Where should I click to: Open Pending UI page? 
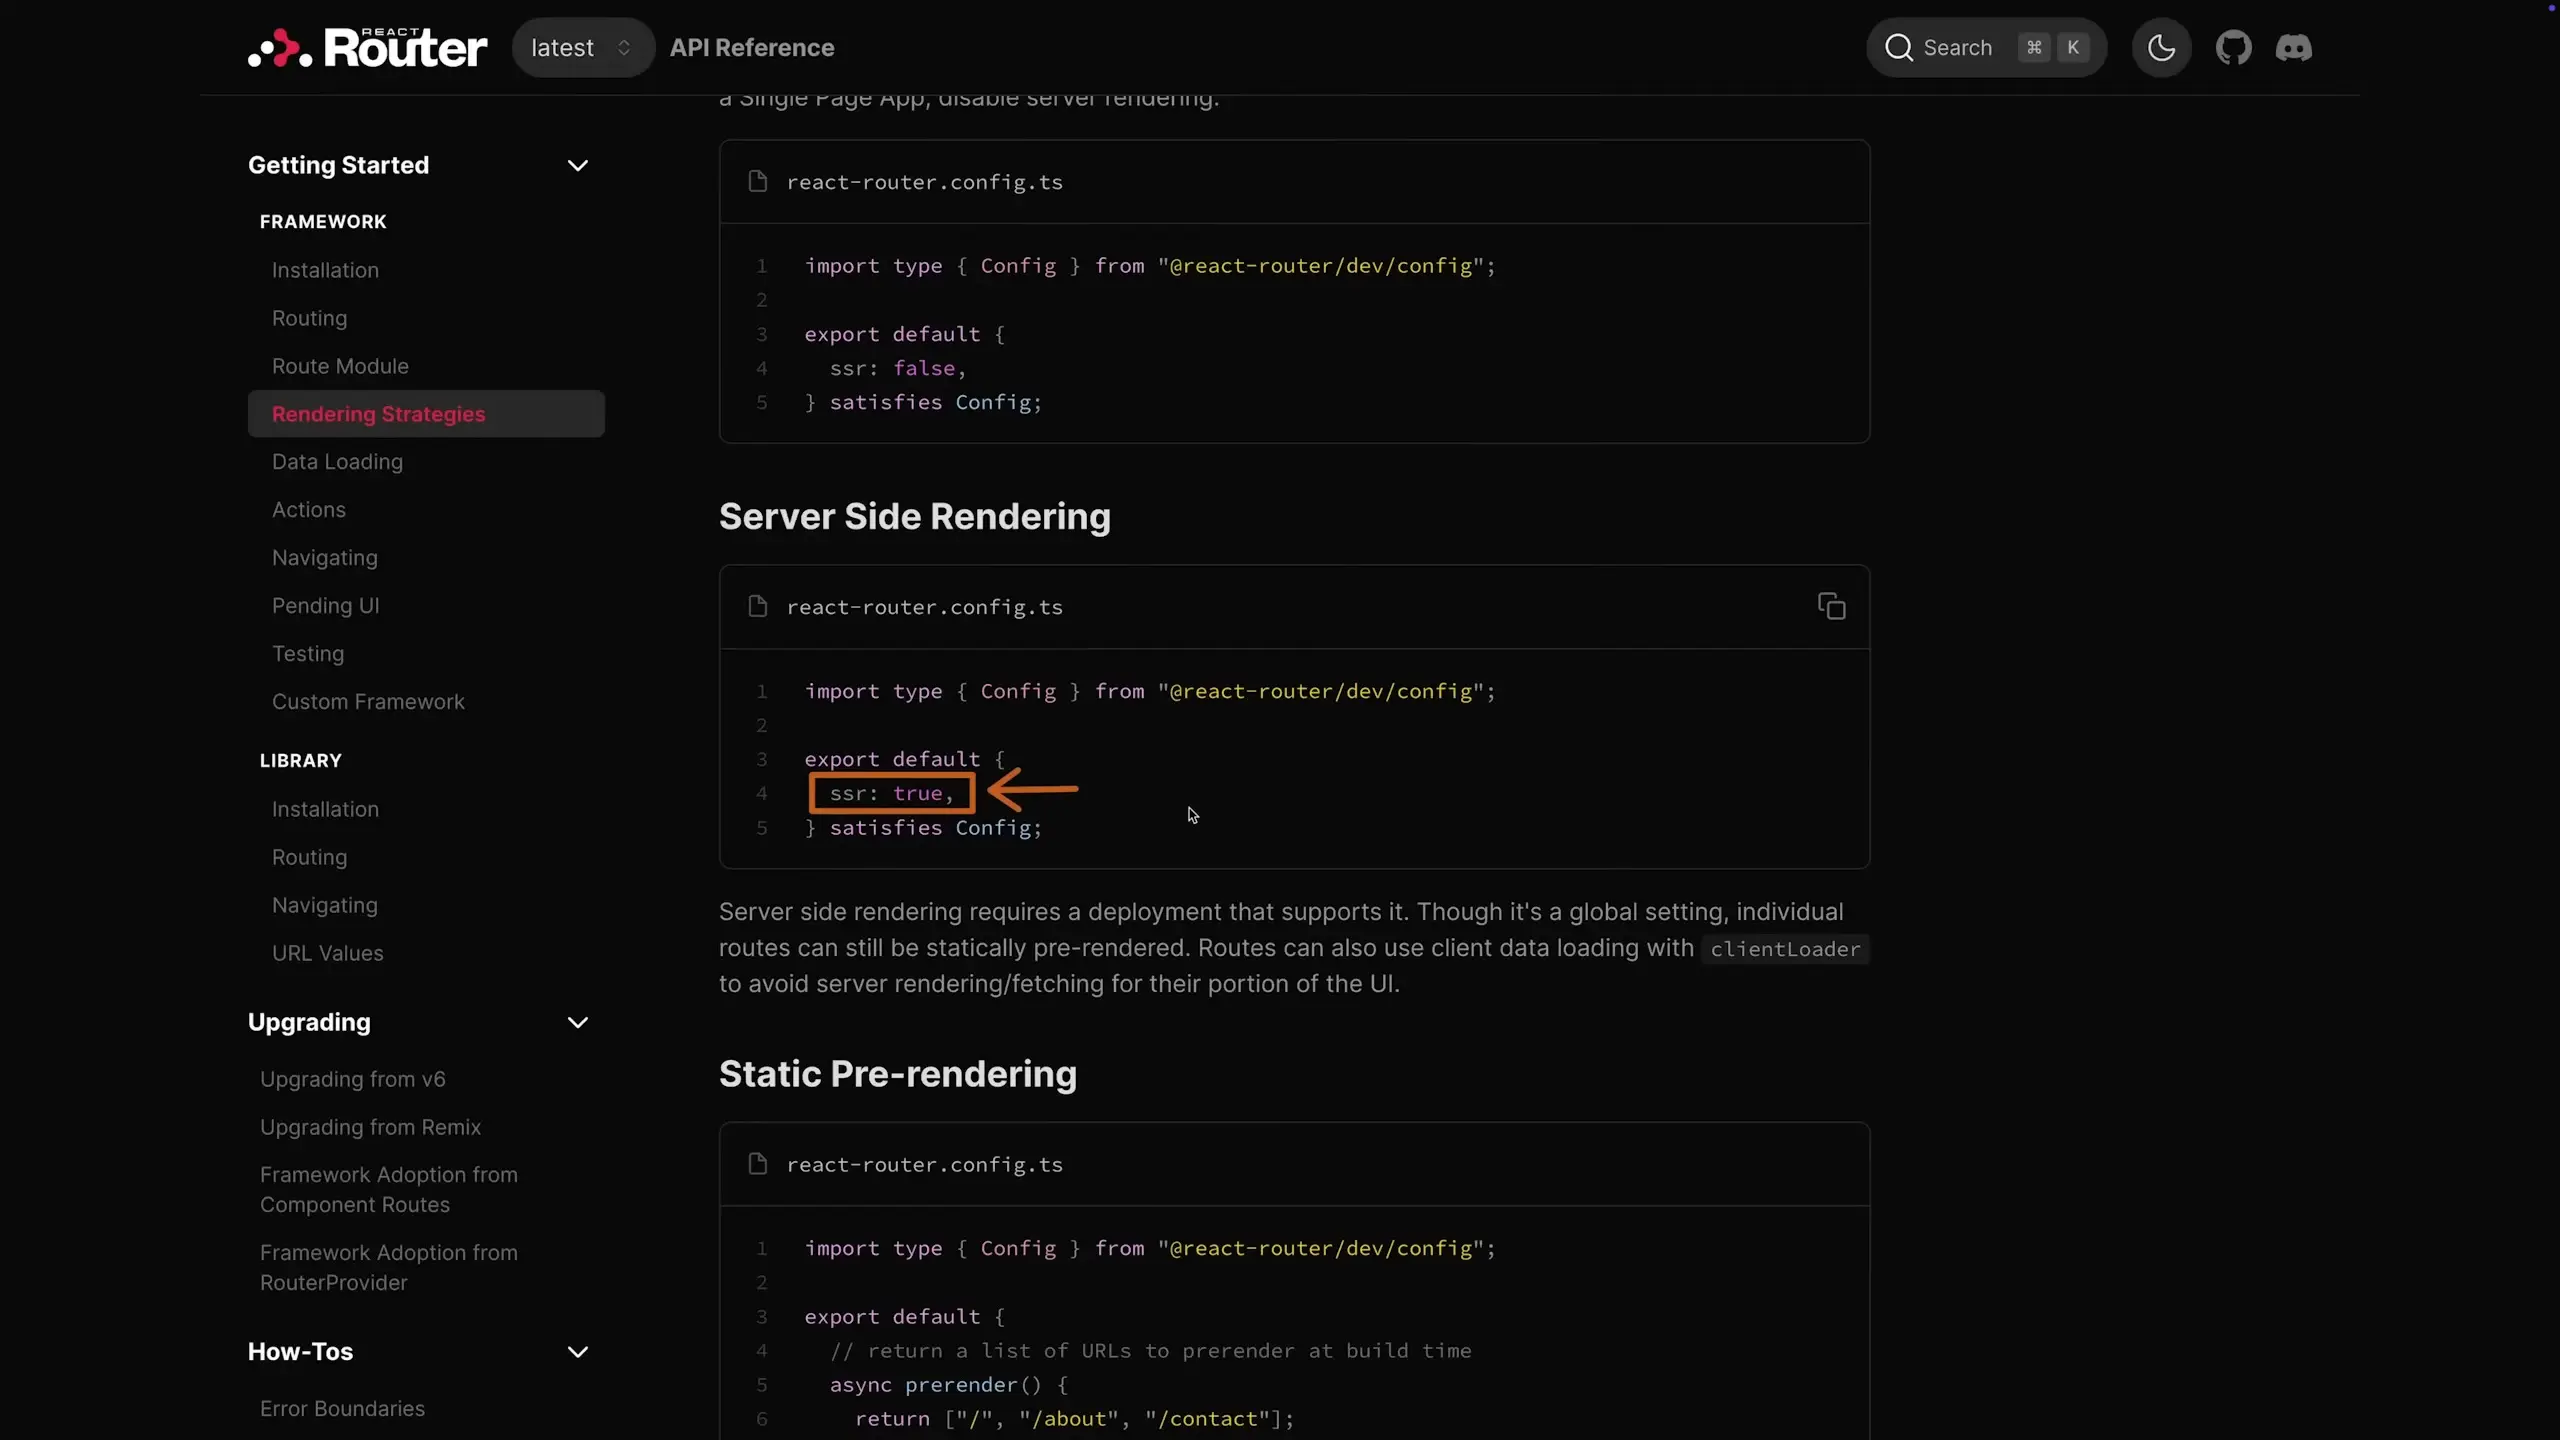click(x=325, y=606)
